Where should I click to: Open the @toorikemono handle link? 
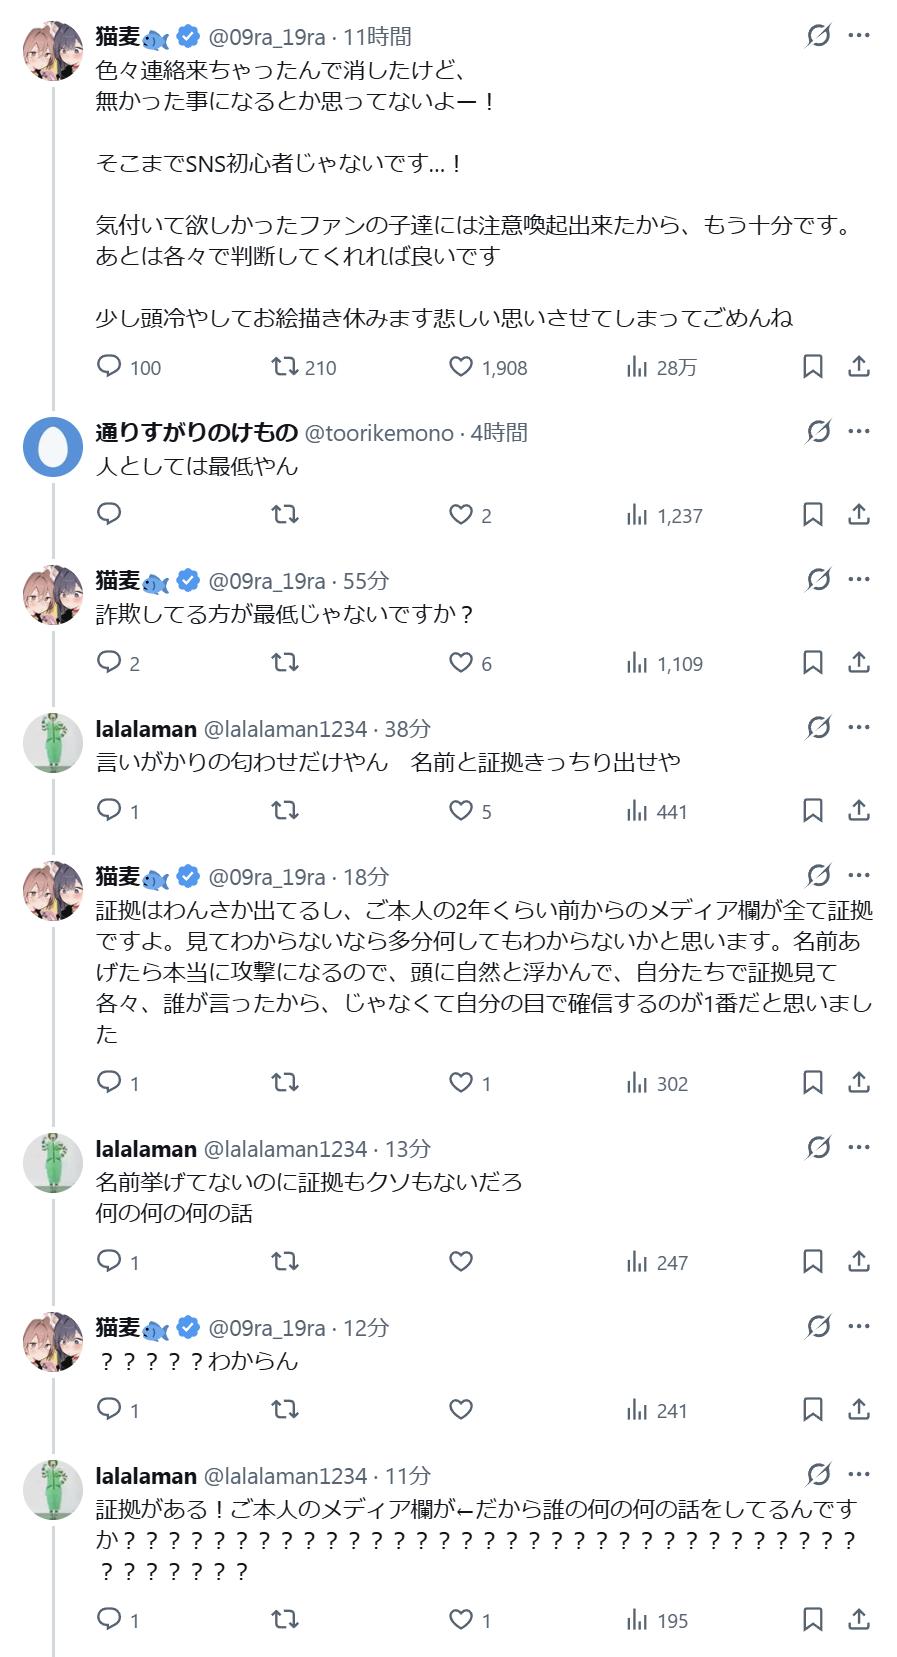[379, 433]
